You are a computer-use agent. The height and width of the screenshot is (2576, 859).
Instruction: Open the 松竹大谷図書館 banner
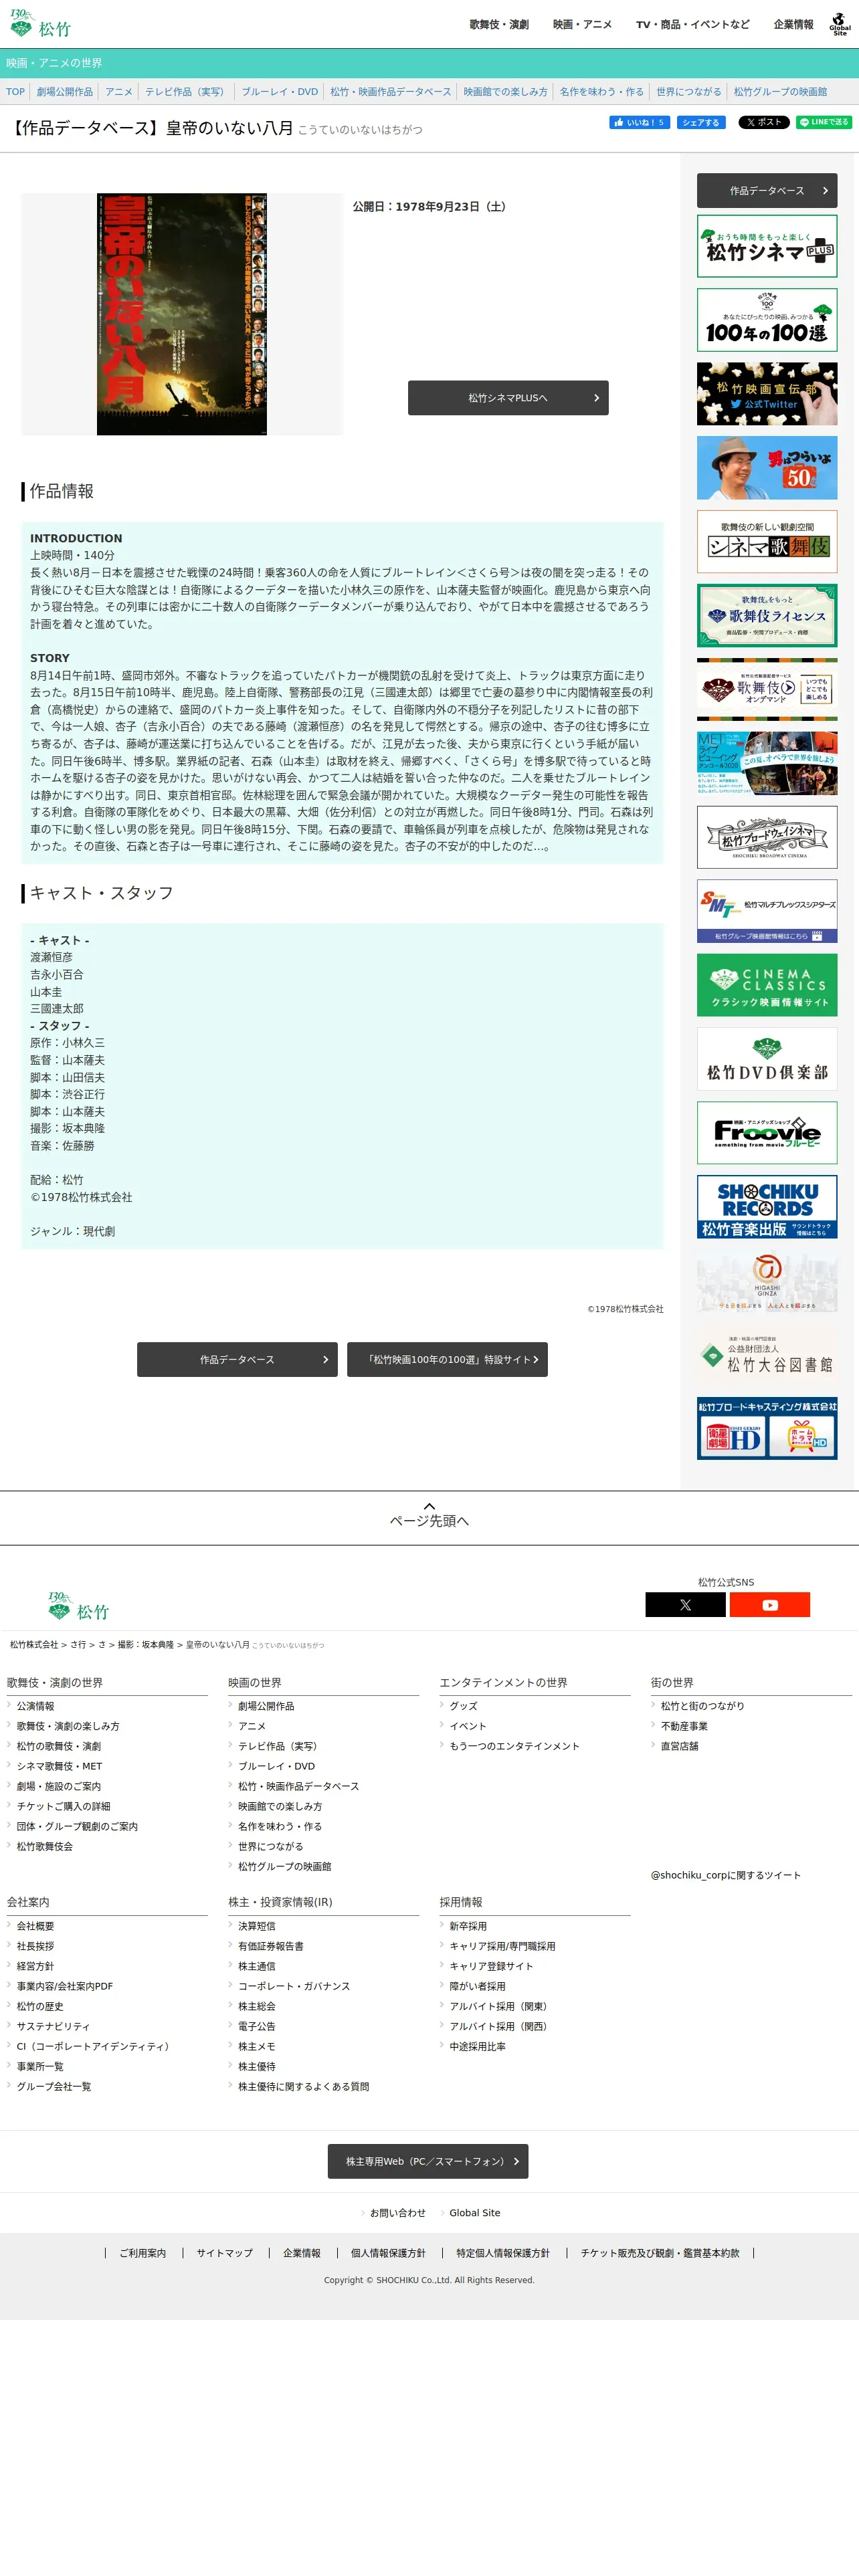click(x=767, y=1355)
